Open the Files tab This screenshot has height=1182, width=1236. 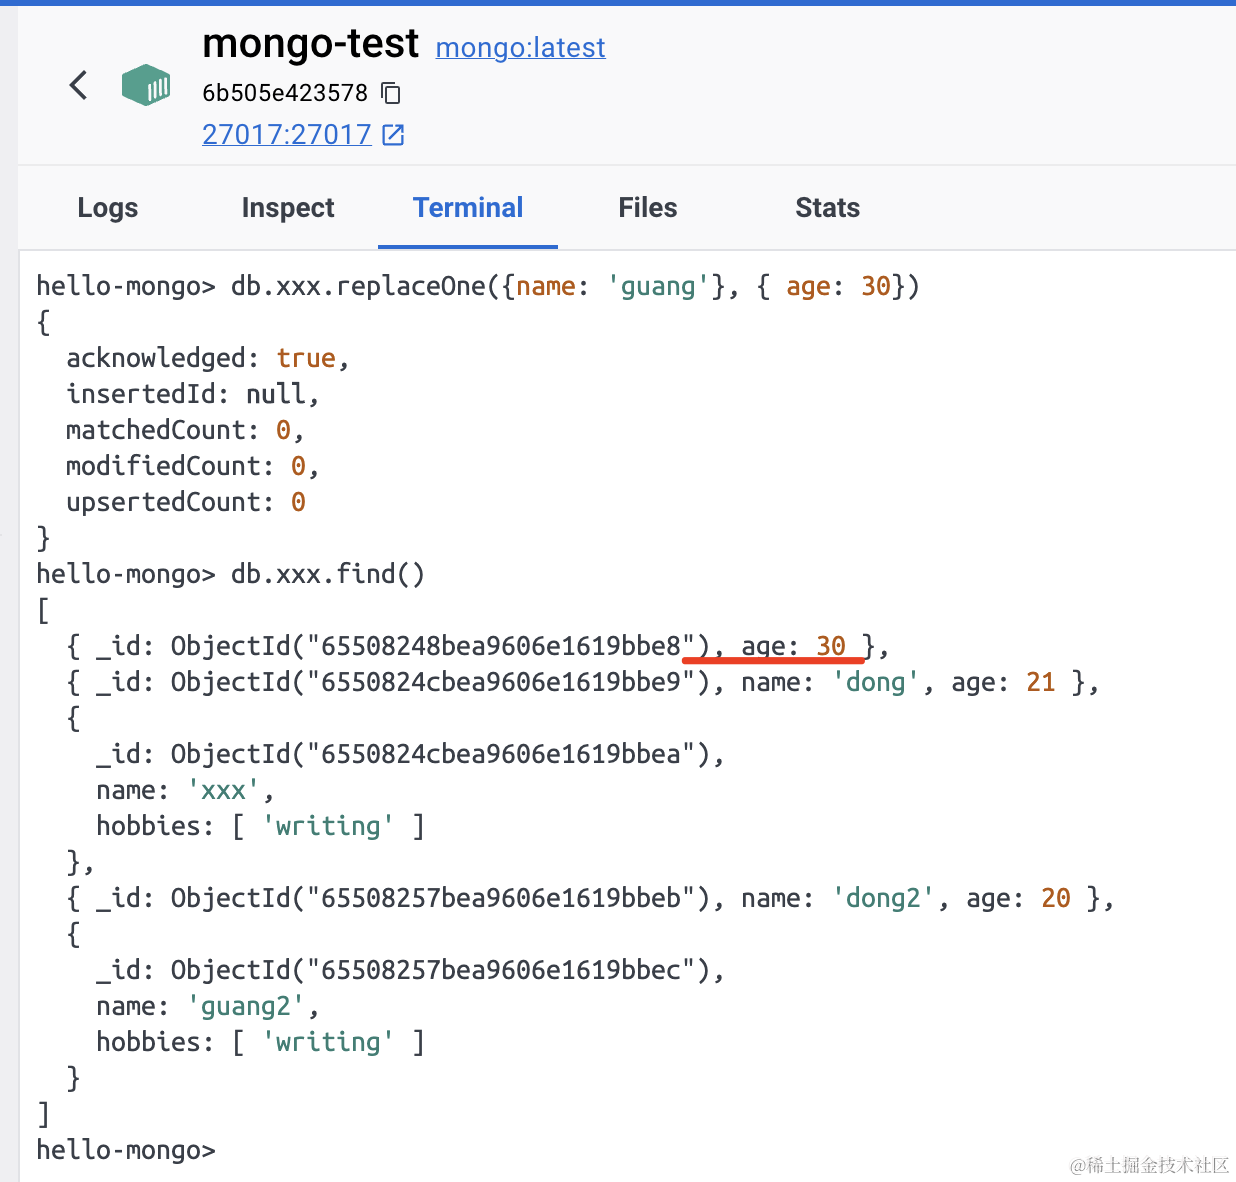pos(648,208)
